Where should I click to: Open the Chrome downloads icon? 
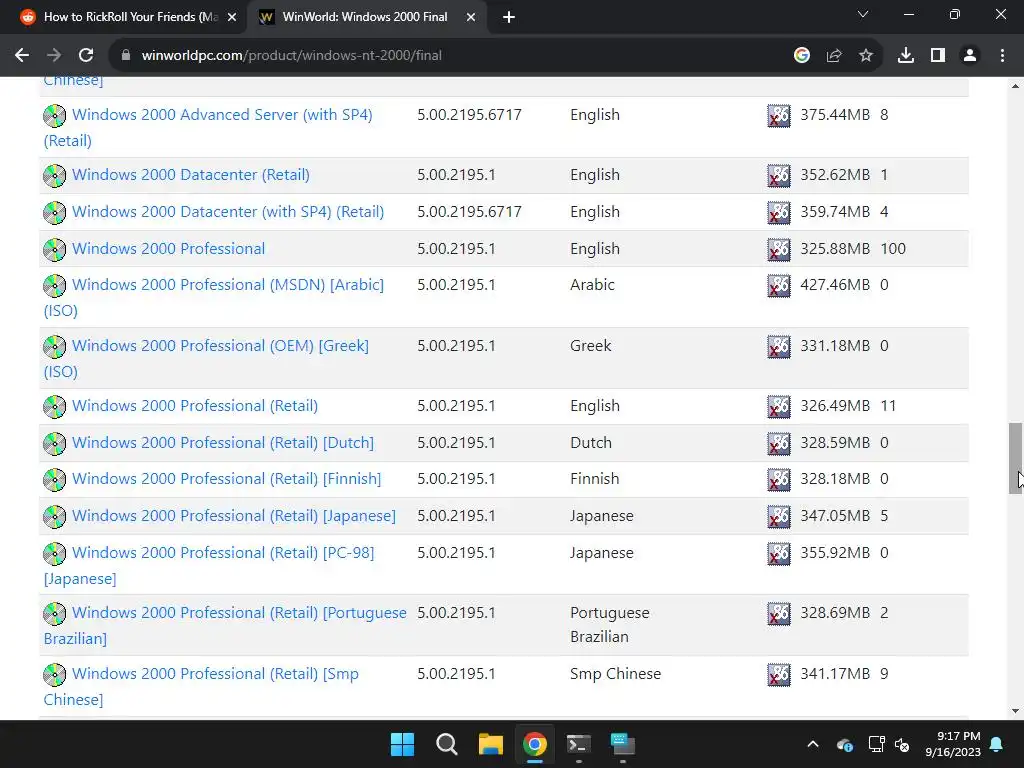click(906, 56)
